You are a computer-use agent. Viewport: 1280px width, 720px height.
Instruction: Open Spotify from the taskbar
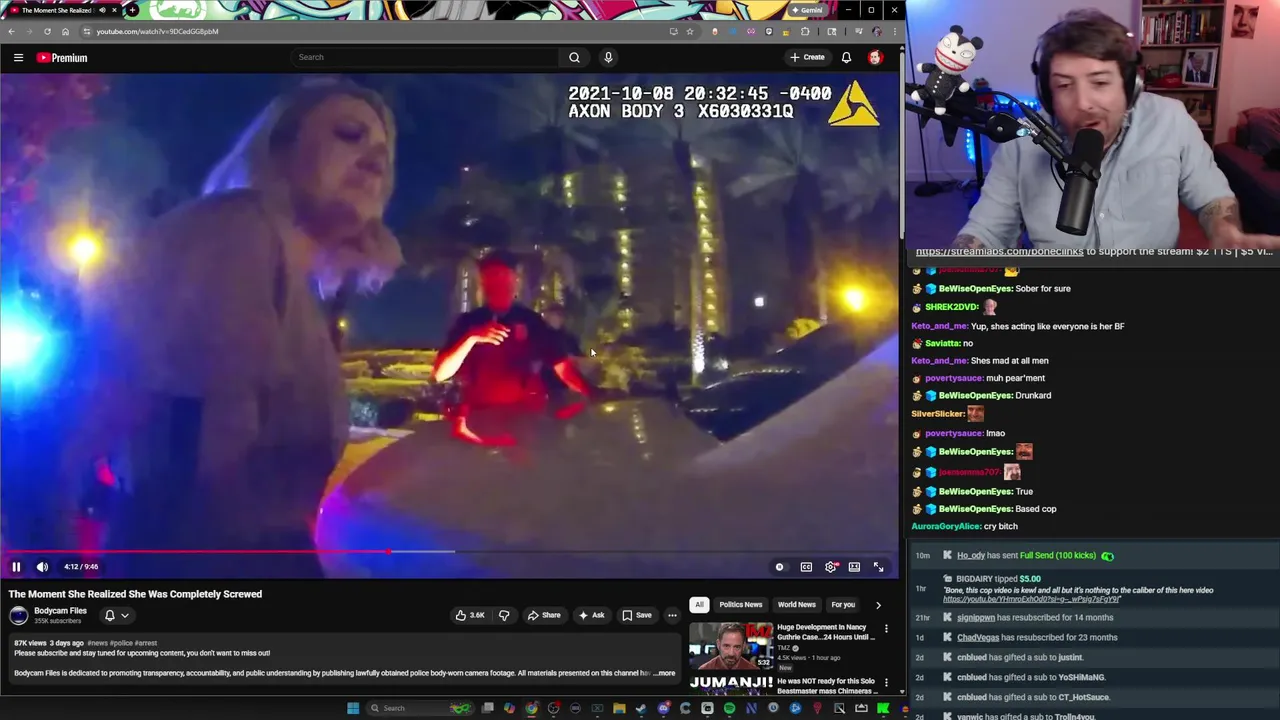(729, 708)
